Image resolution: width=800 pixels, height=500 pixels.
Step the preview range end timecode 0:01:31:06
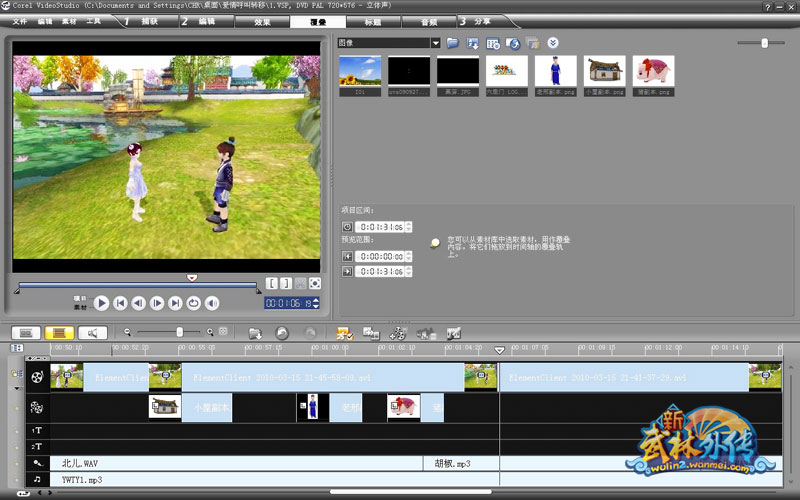tap(408, 271)
